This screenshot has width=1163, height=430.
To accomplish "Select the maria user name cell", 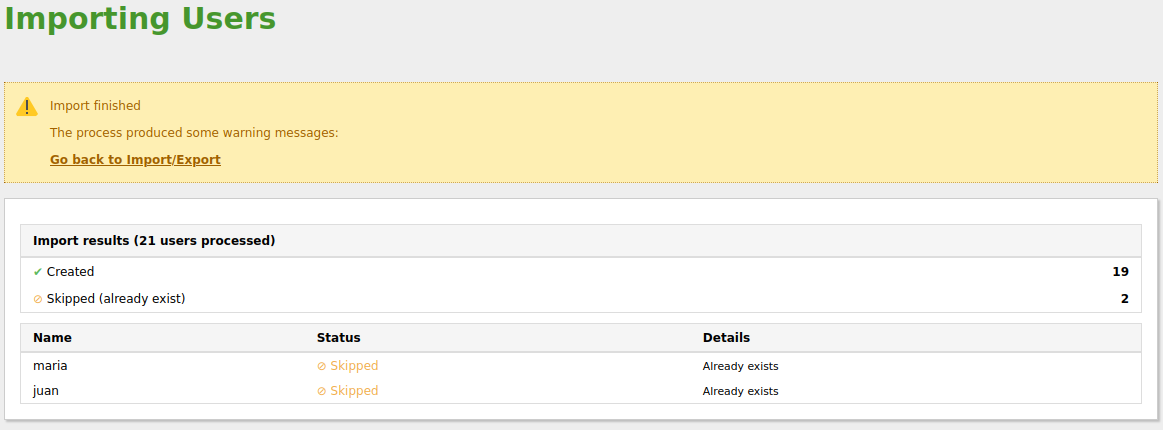I will coord(50,366).
